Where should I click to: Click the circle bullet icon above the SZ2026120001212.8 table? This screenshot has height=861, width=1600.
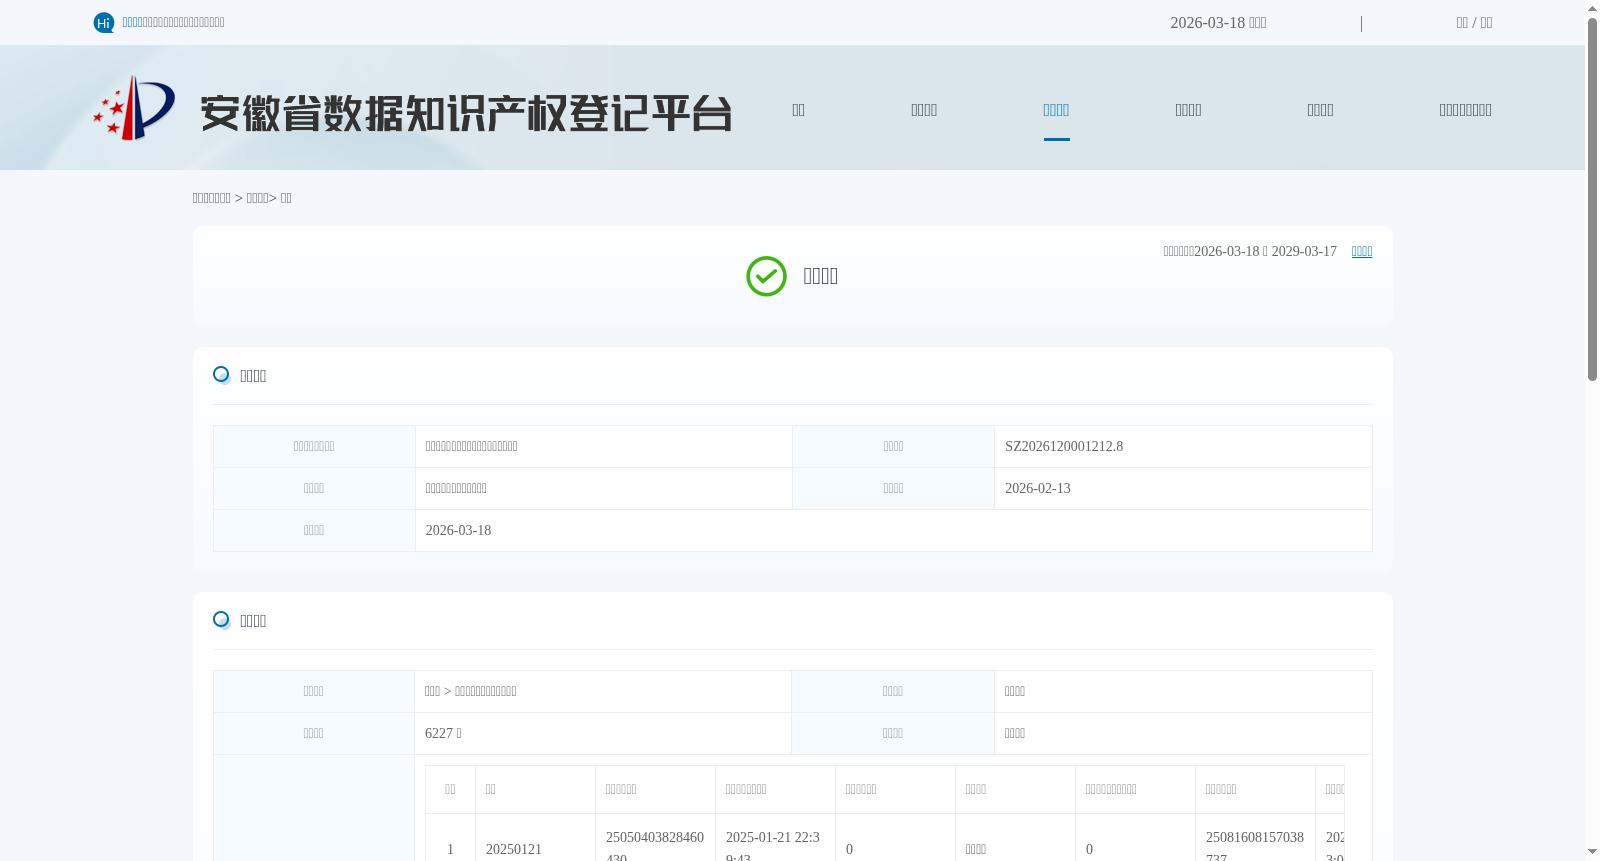click(x=222, y=375)
